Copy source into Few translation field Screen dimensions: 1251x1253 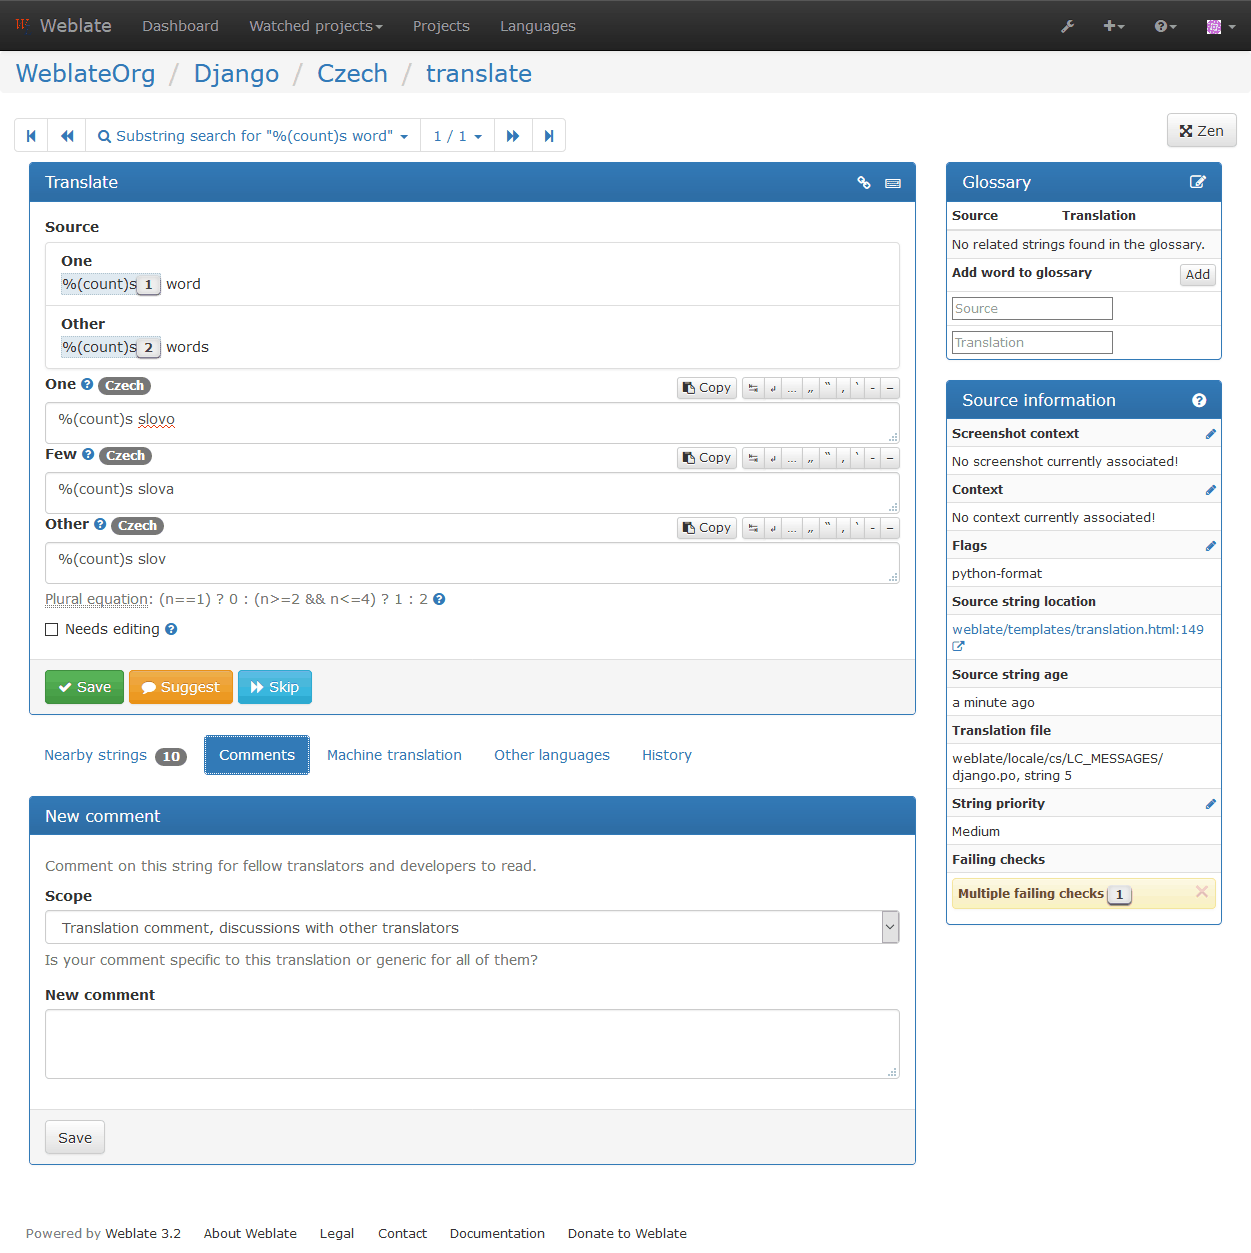coord(707,458)
